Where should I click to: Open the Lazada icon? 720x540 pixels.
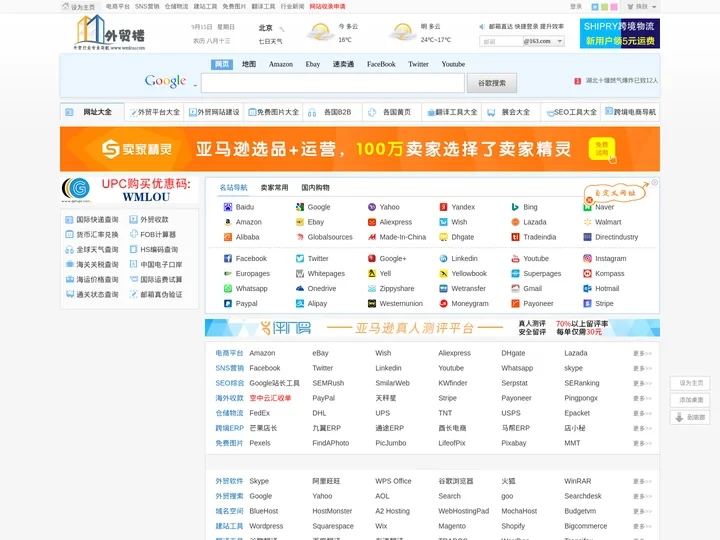[515, 222]
